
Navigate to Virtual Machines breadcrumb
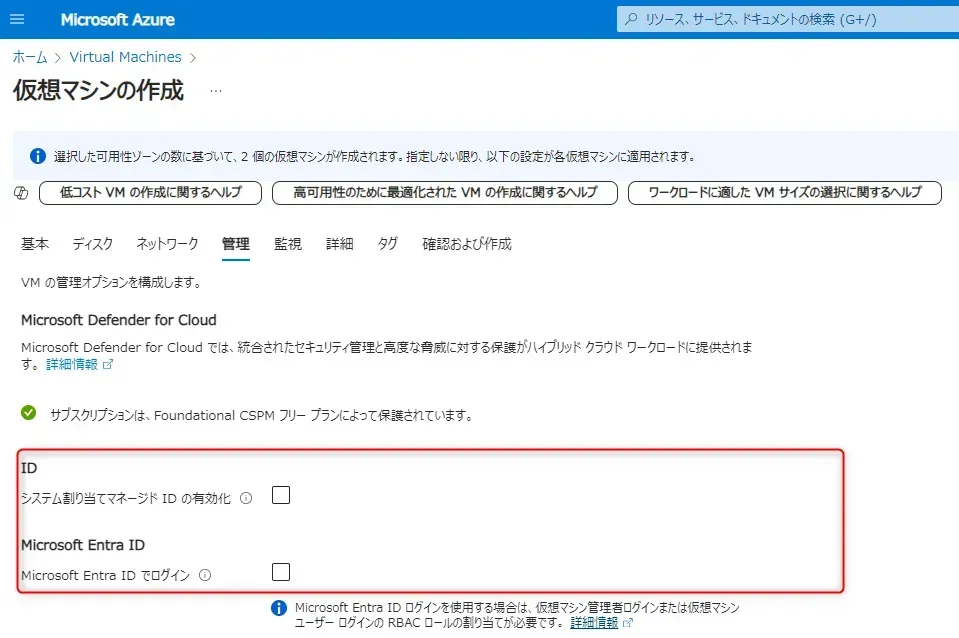point(125,57)
